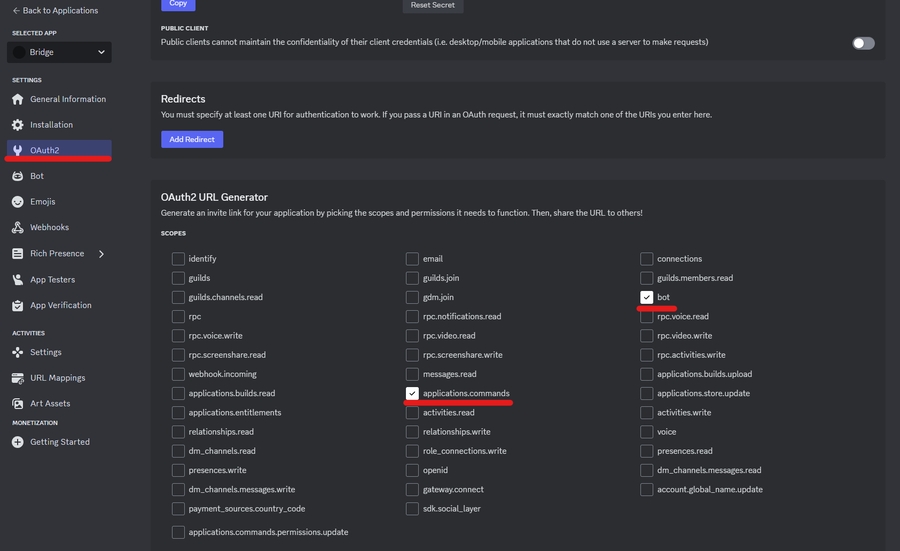This screenshot has width=900, height=551.
Task: Toggle the Public Client switch
Action: click(863, 43)
